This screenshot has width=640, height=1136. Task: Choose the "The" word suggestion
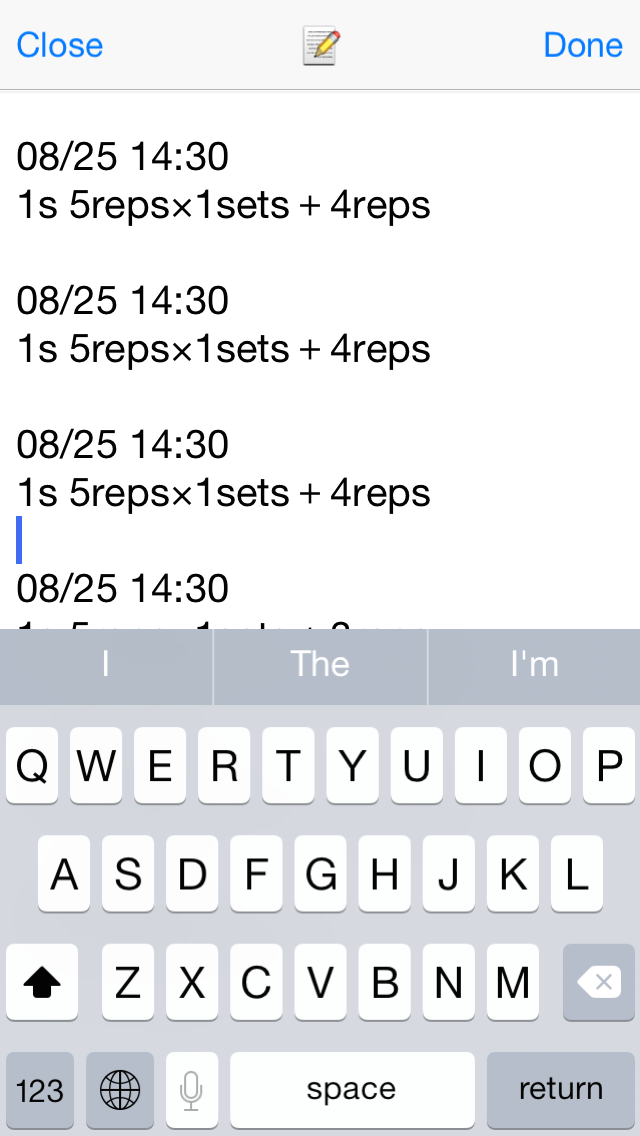tap(320, 665)
